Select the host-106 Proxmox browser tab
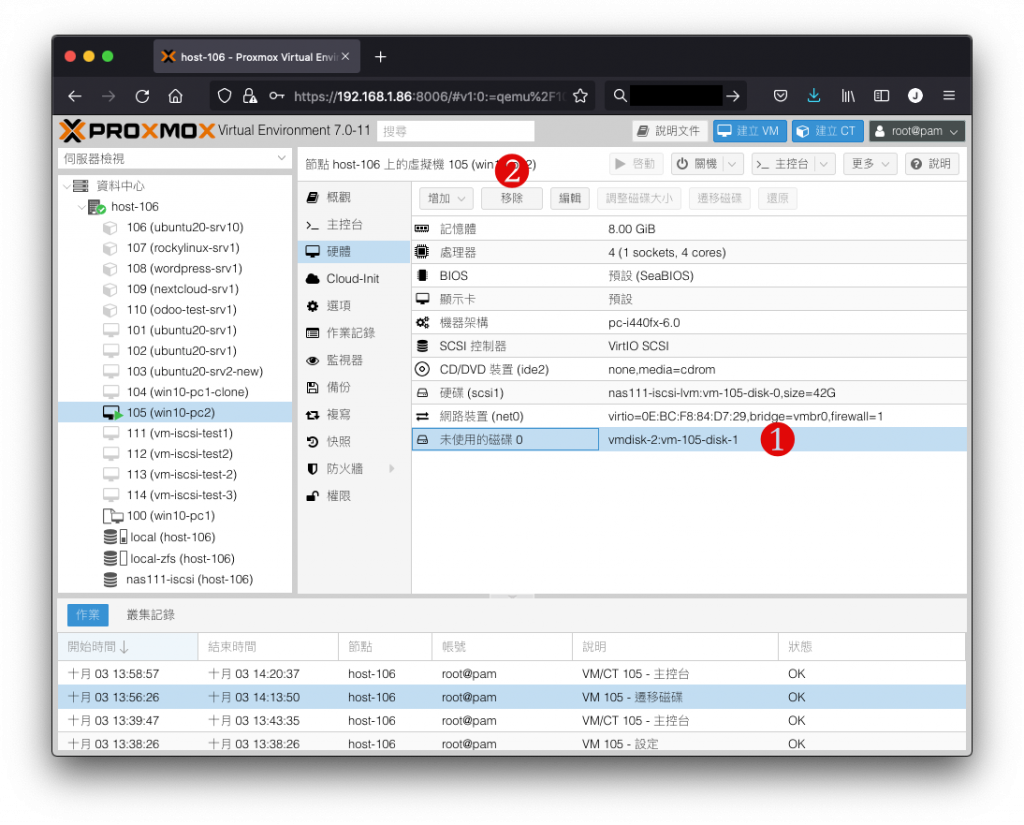The height and width of the screenshot is (825, 1024). [256, 57]
